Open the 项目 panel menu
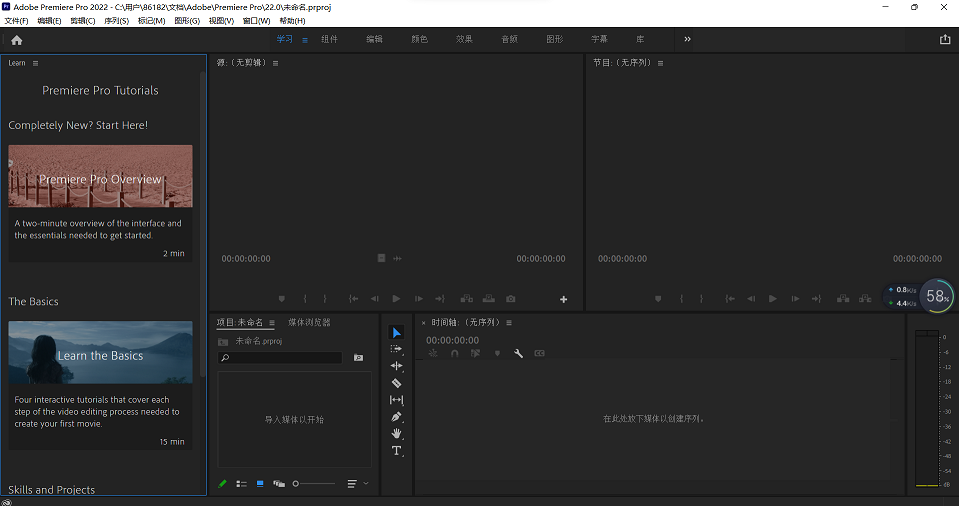The image size is (959, 506). coord(272,322)
